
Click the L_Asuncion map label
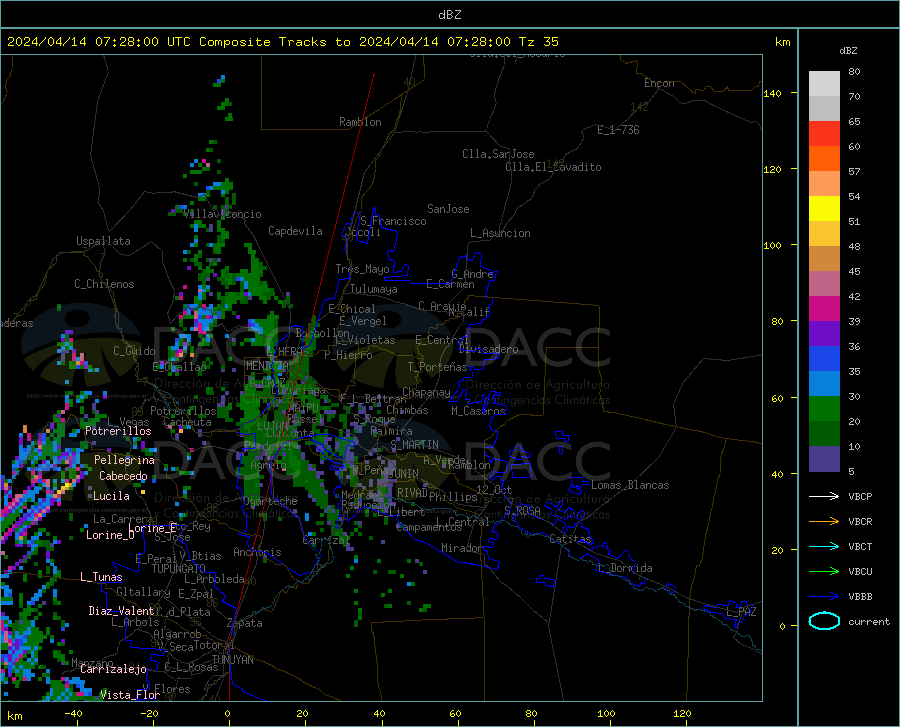tap(500, 233)
